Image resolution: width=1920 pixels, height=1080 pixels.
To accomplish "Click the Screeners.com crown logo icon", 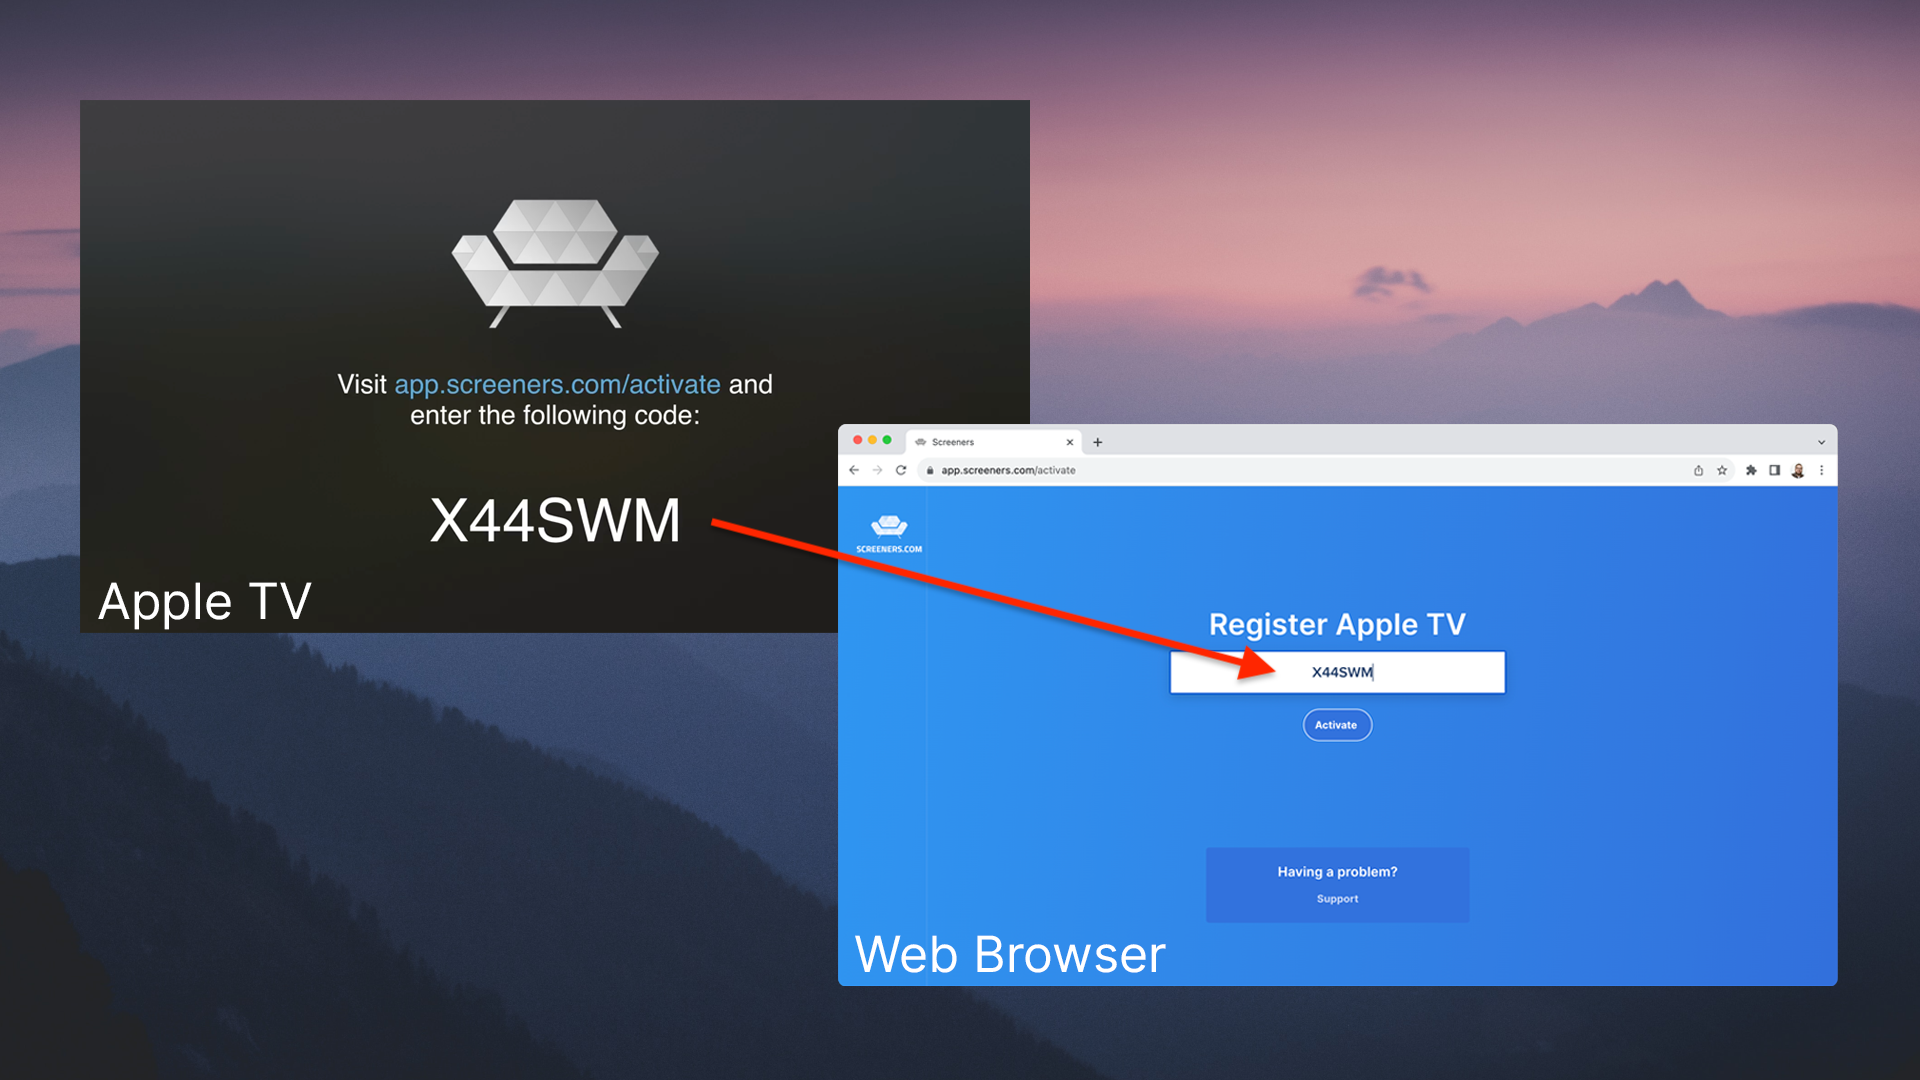I will tap(886, 525).
